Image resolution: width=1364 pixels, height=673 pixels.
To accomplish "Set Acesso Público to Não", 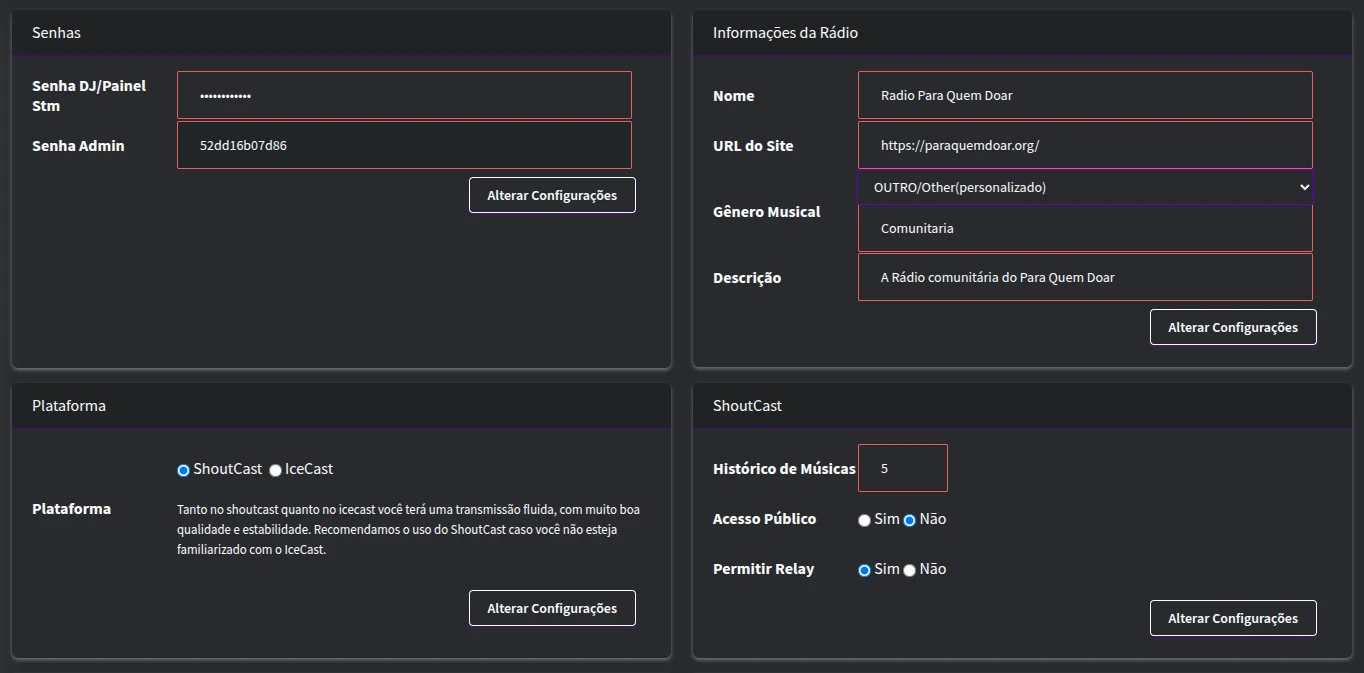I will pos(909,520).
